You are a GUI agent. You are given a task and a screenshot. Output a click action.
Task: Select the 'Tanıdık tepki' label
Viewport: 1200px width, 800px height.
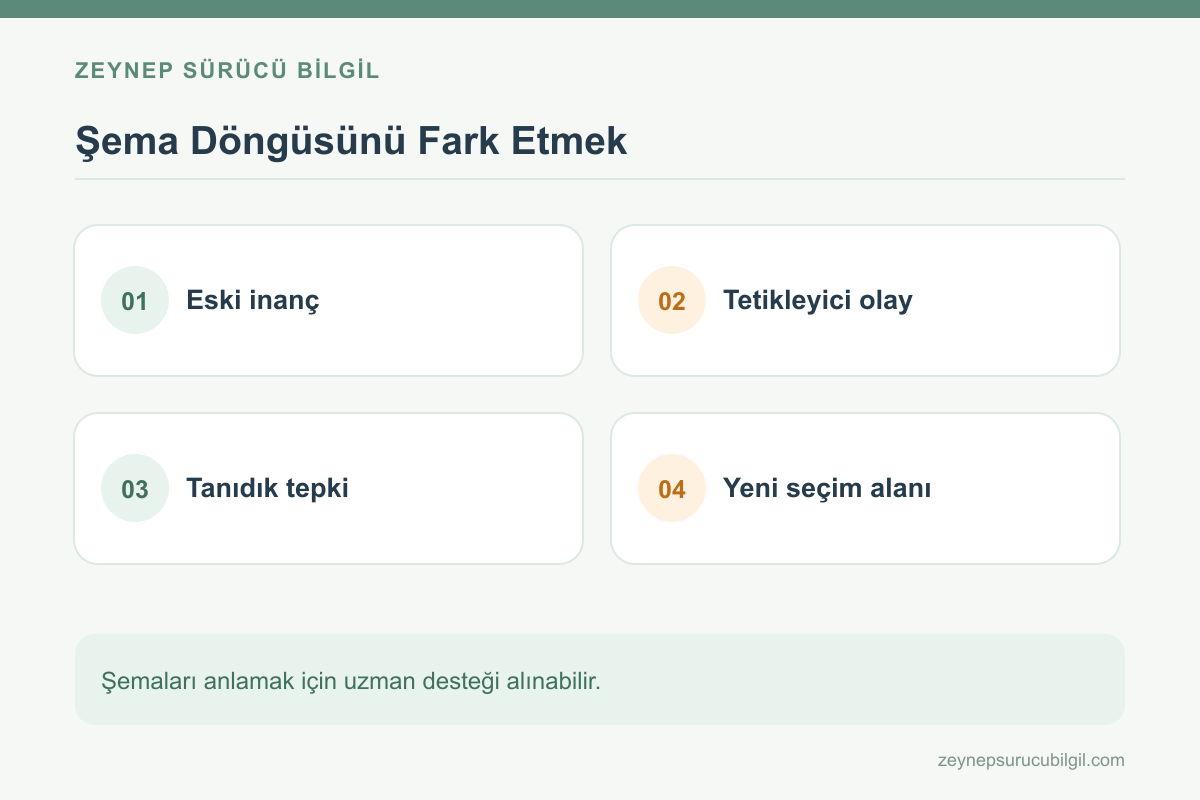[267, 488]
